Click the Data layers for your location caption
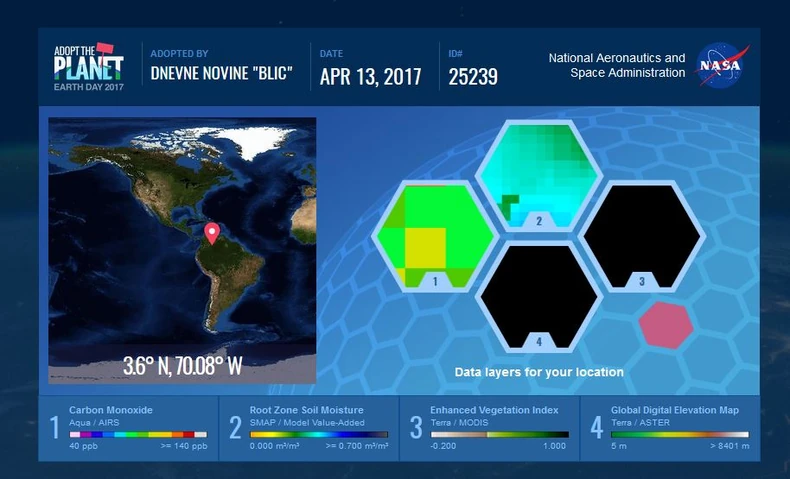The width and height of the screenshot is (790, 479). (539, 372)
